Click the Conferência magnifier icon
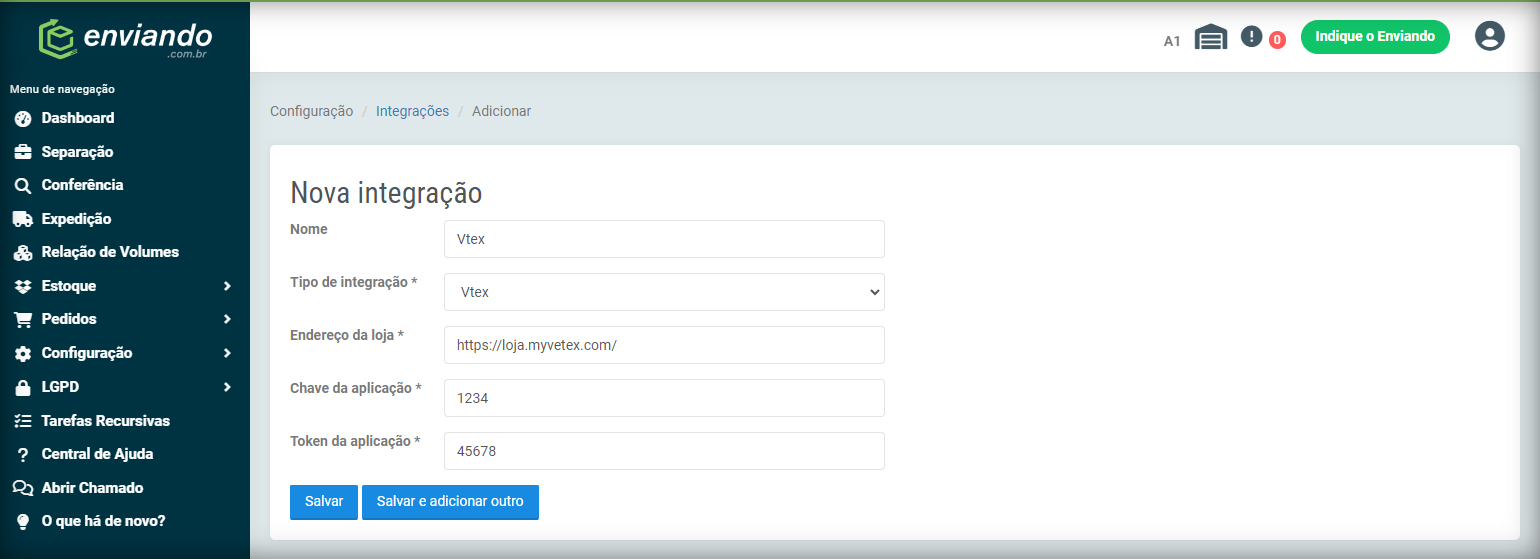This screenshot has width=1540, height=559. click(x=23, y=186)
